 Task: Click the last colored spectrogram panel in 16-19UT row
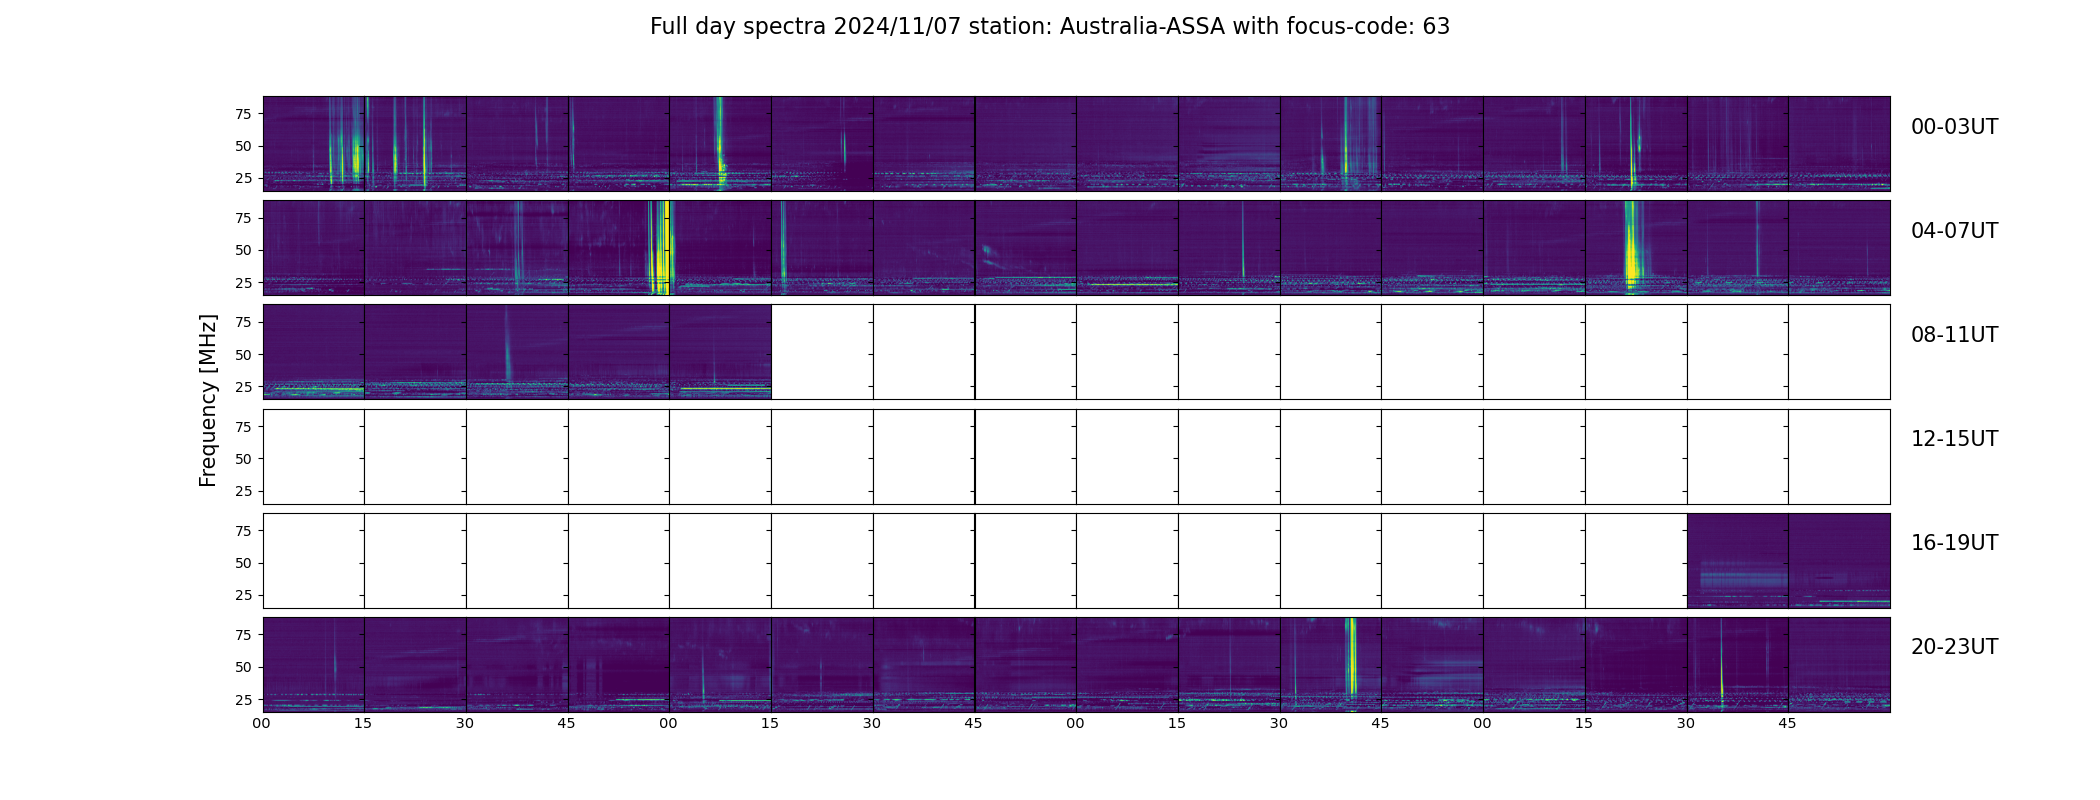coord(1839,561)
